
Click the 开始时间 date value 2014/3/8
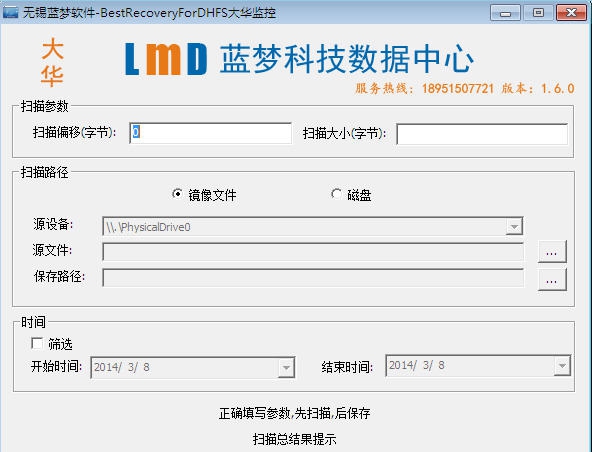[122, 367]
